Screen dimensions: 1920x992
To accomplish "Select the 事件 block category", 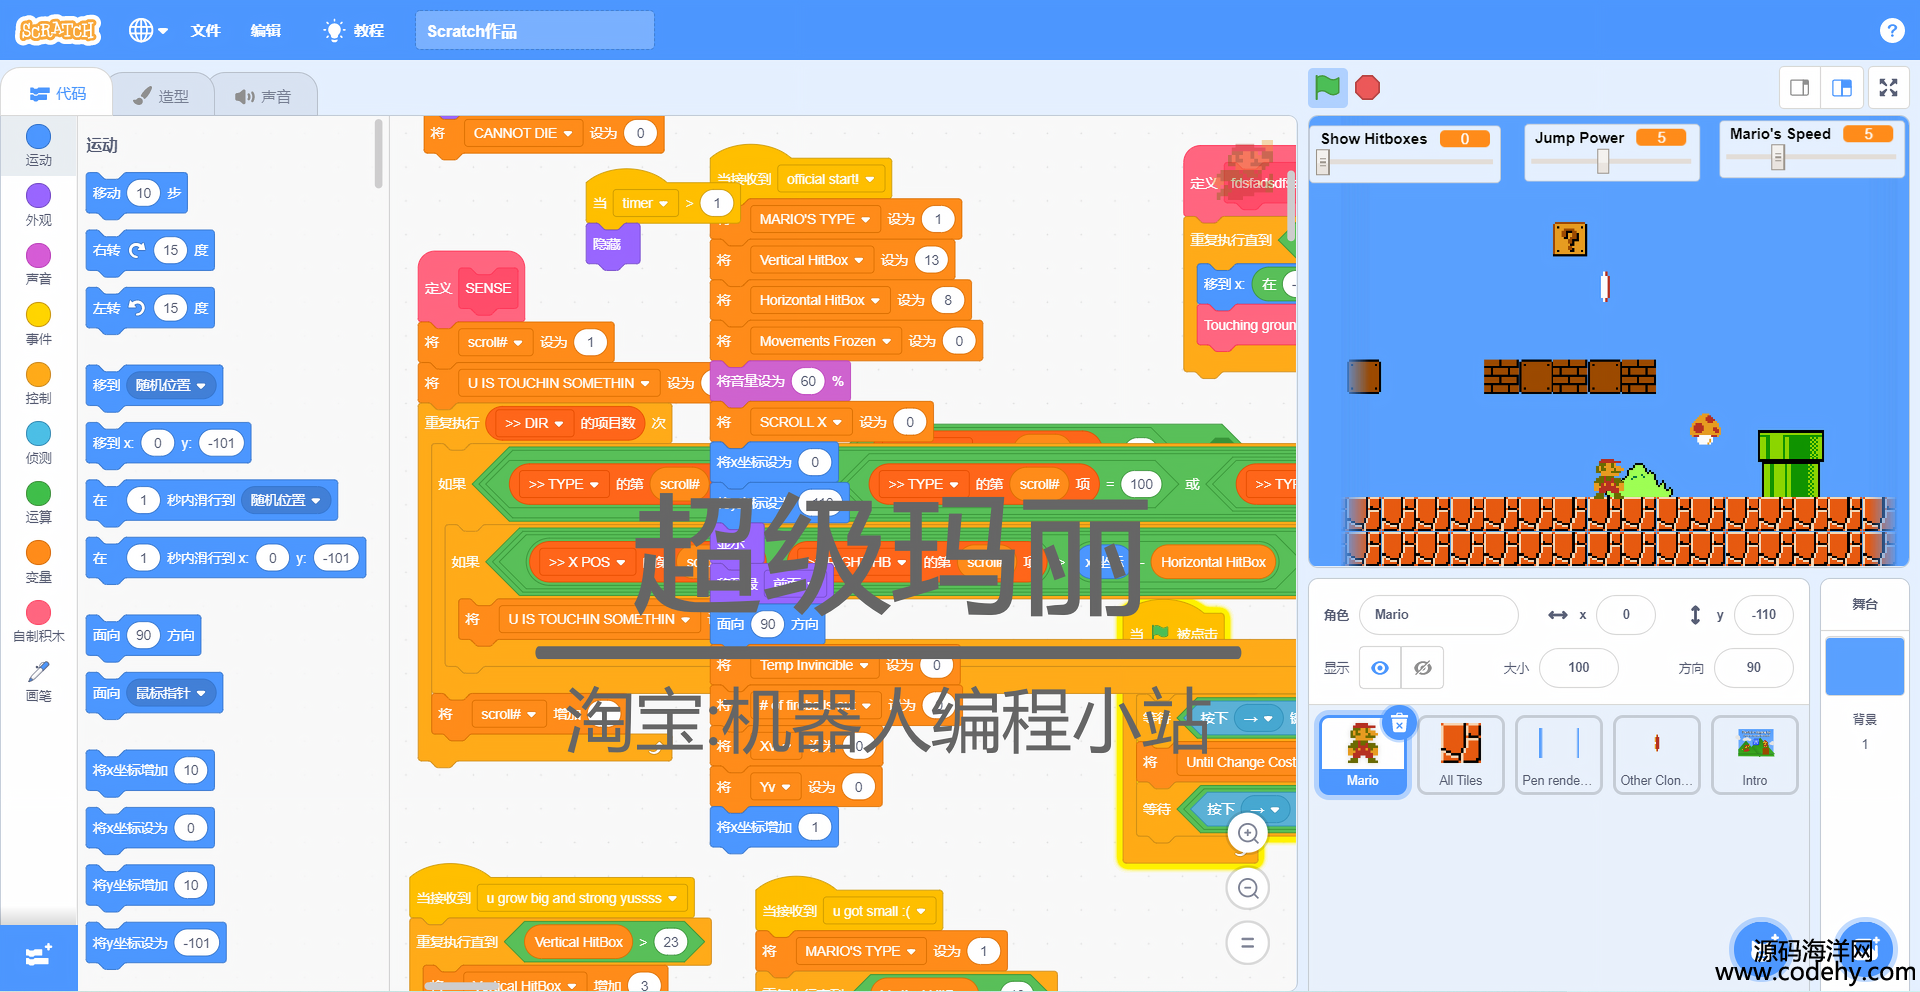I will click(x=38, y=324).
